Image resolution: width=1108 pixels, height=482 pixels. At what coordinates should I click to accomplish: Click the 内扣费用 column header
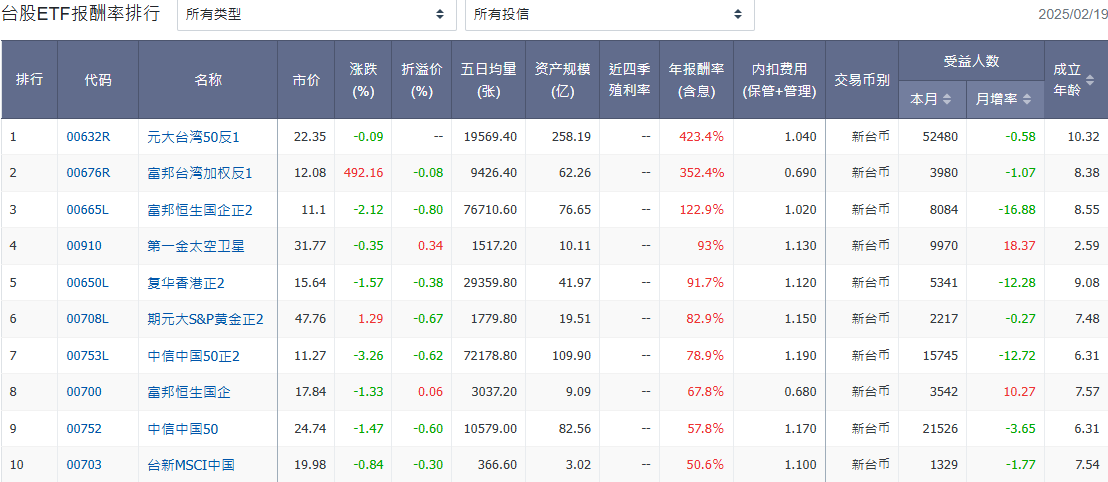(x=779, y=80)
